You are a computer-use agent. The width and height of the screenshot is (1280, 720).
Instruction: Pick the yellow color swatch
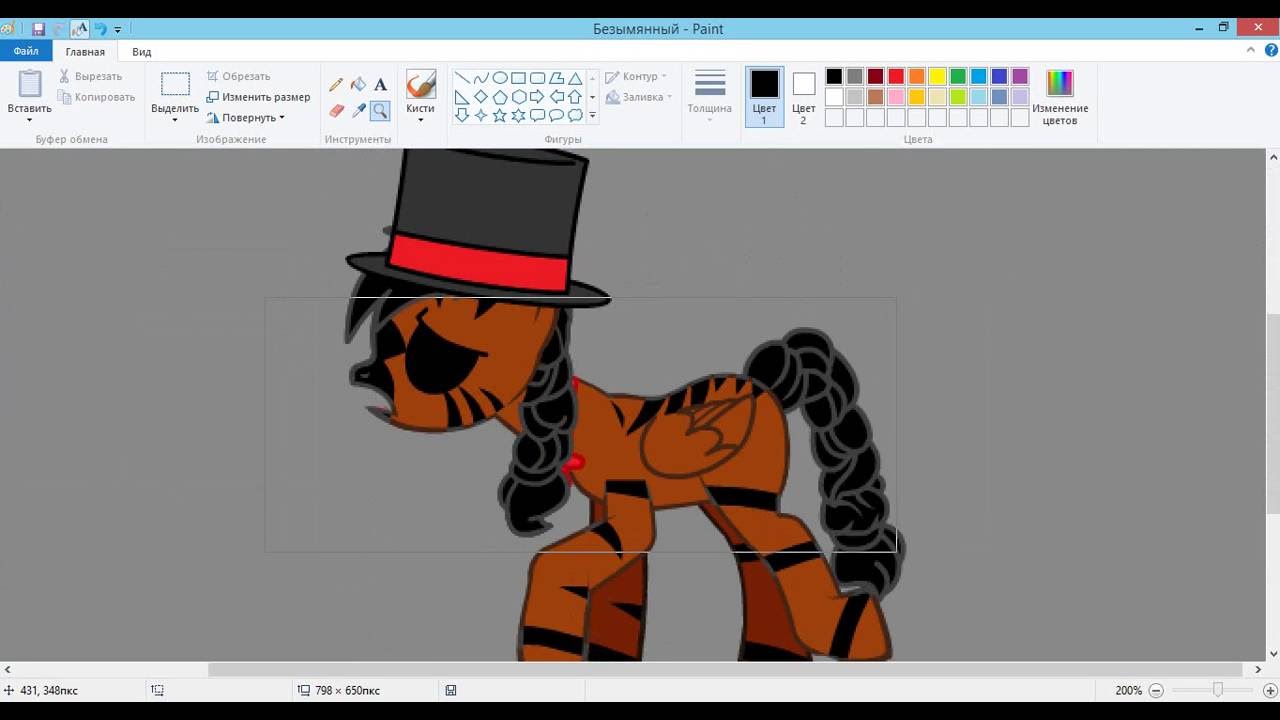(937, 76)
